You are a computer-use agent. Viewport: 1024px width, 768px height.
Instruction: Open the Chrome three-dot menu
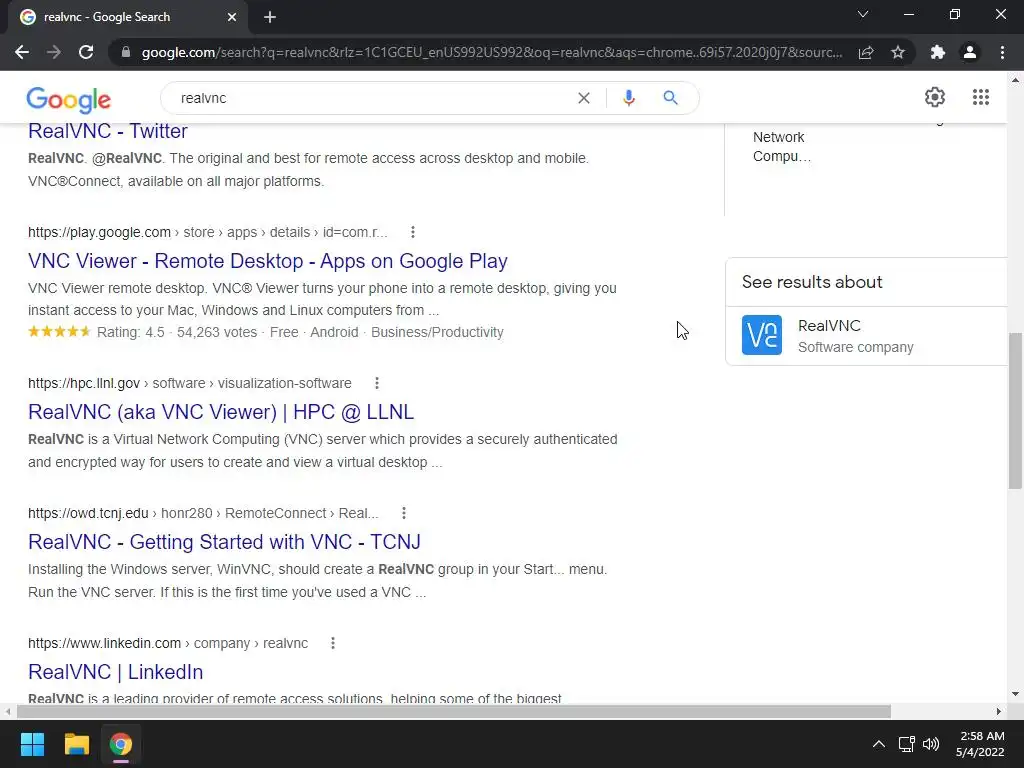1002,52
